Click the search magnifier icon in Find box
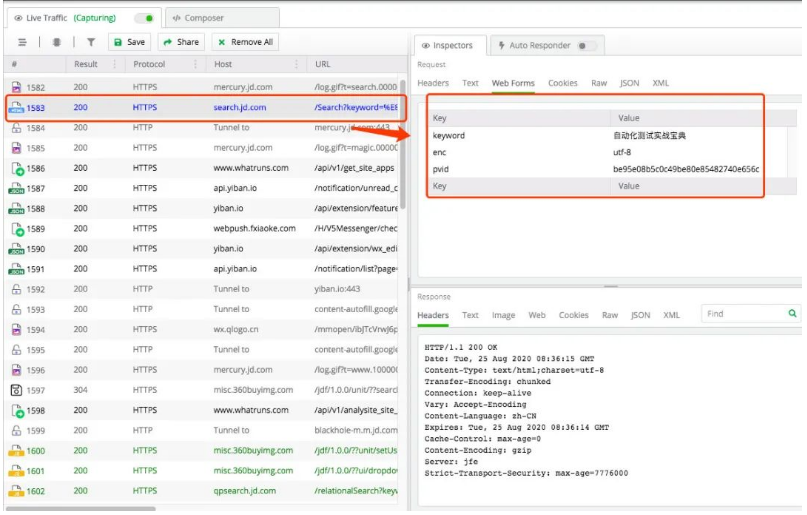The image size is (807, 515). [x=793, y=313]
